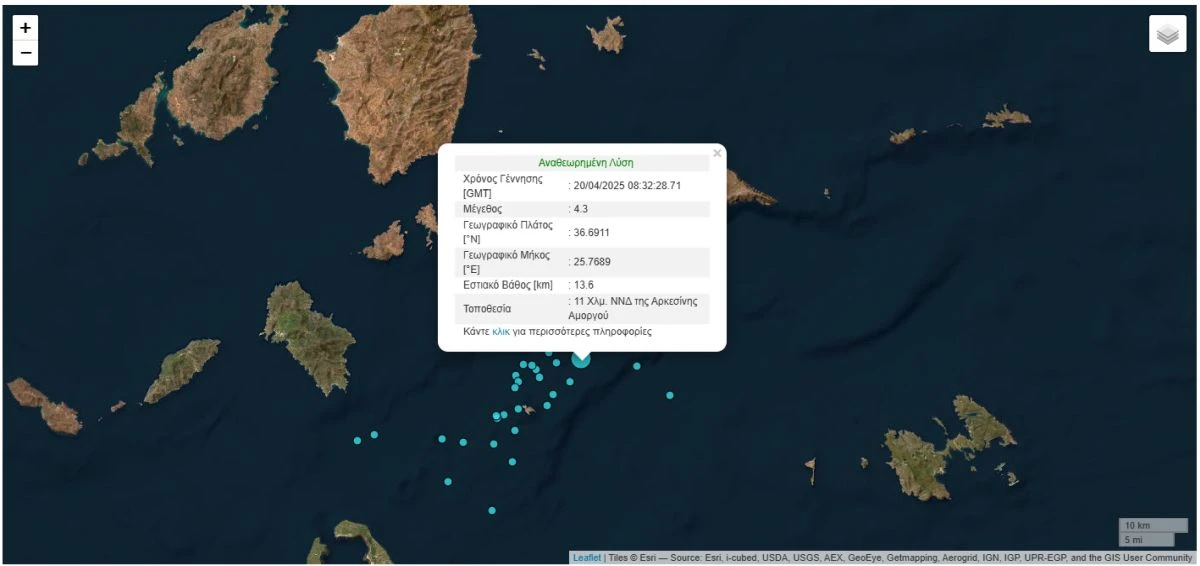Click the '5 mi' scale bar

(x=1146, y=539)
